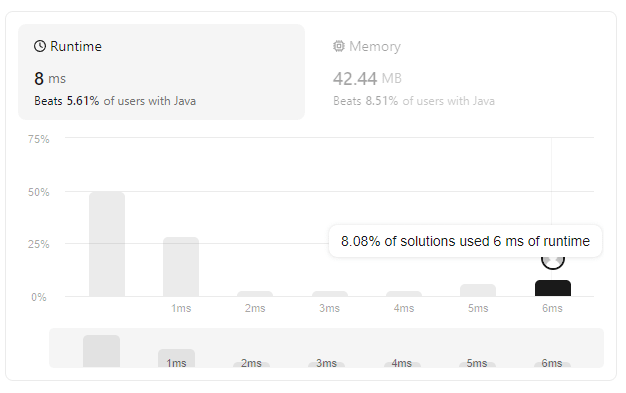The height and width of the screenshot is (393, 626).
Task: Click the Beats 5.61% of users text
Action: click(x=115, y=101)
